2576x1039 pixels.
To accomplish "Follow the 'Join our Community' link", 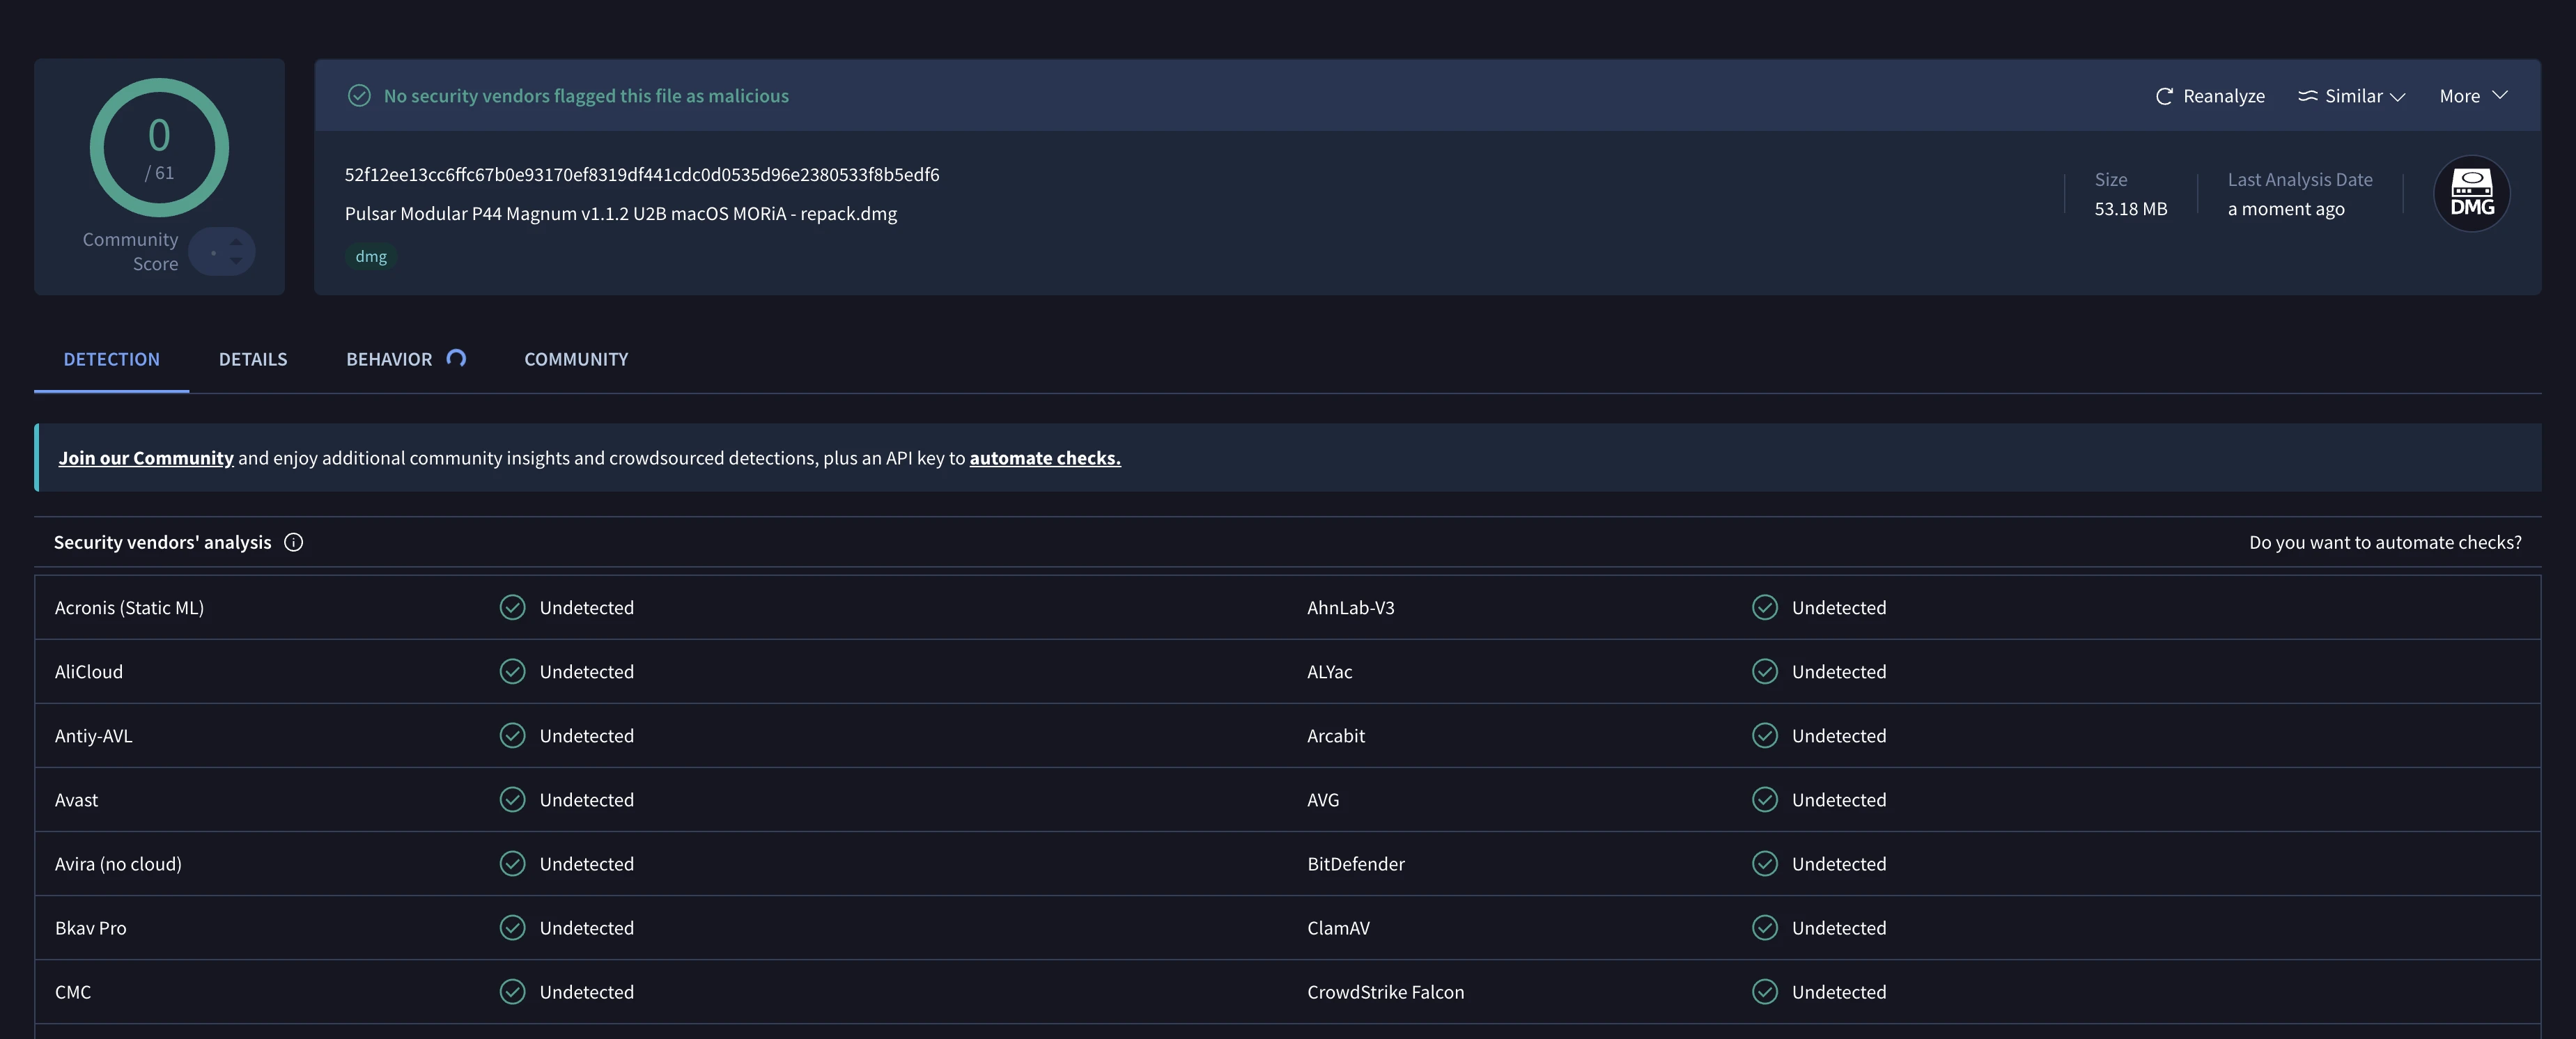I will tap(146, 458).
